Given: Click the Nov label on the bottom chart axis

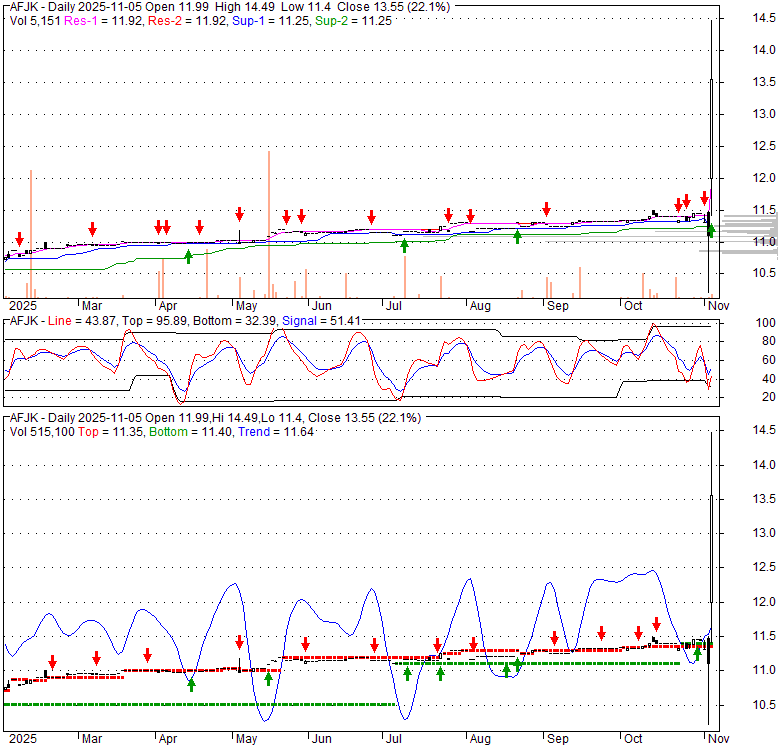Looking at the screenshot, I should coord(713,738).
